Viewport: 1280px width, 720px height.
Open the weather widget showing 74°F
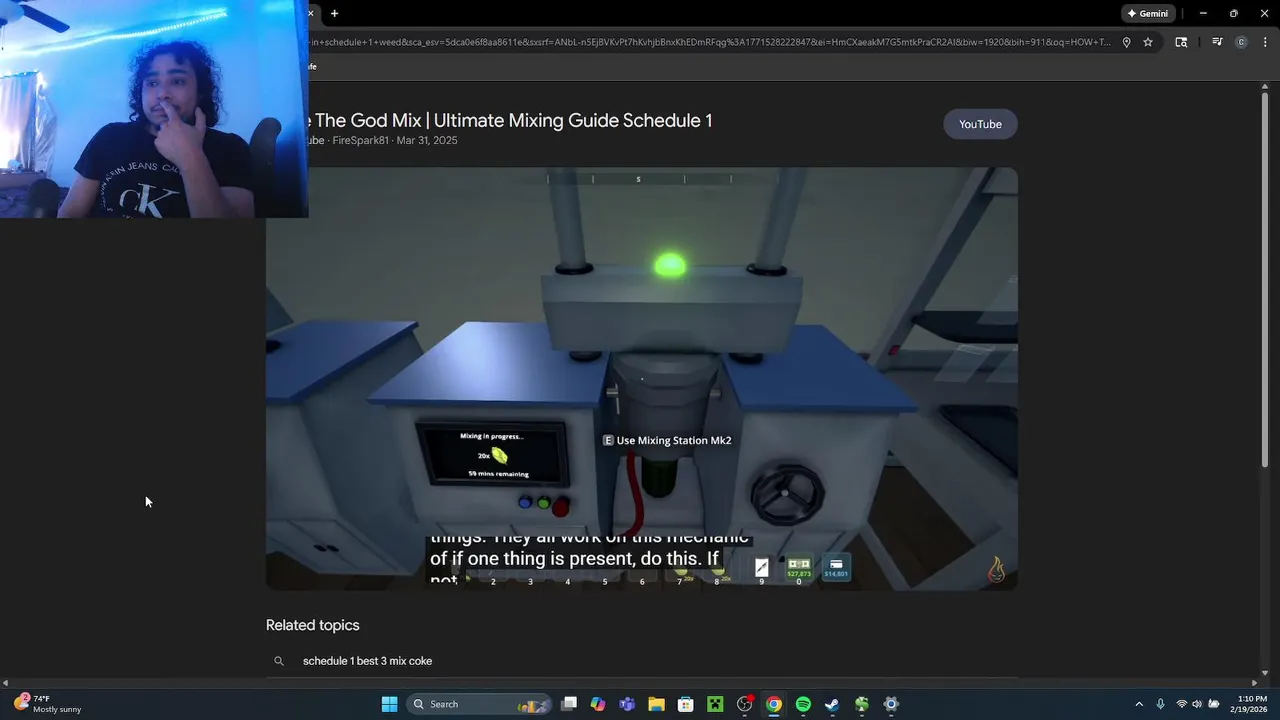(48, 704)
